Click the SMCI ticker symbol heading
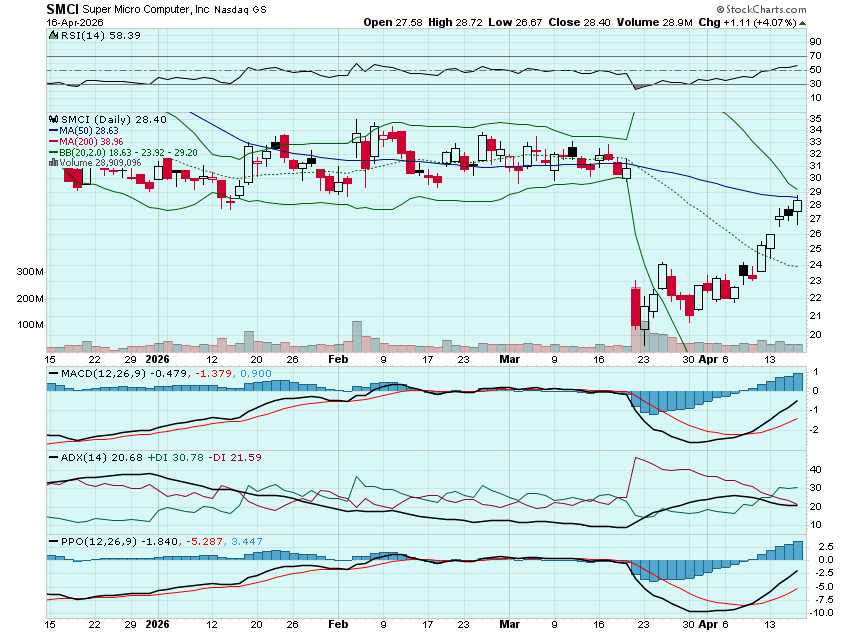The width and height of the screenshot is (850, 633). (62, 9)
